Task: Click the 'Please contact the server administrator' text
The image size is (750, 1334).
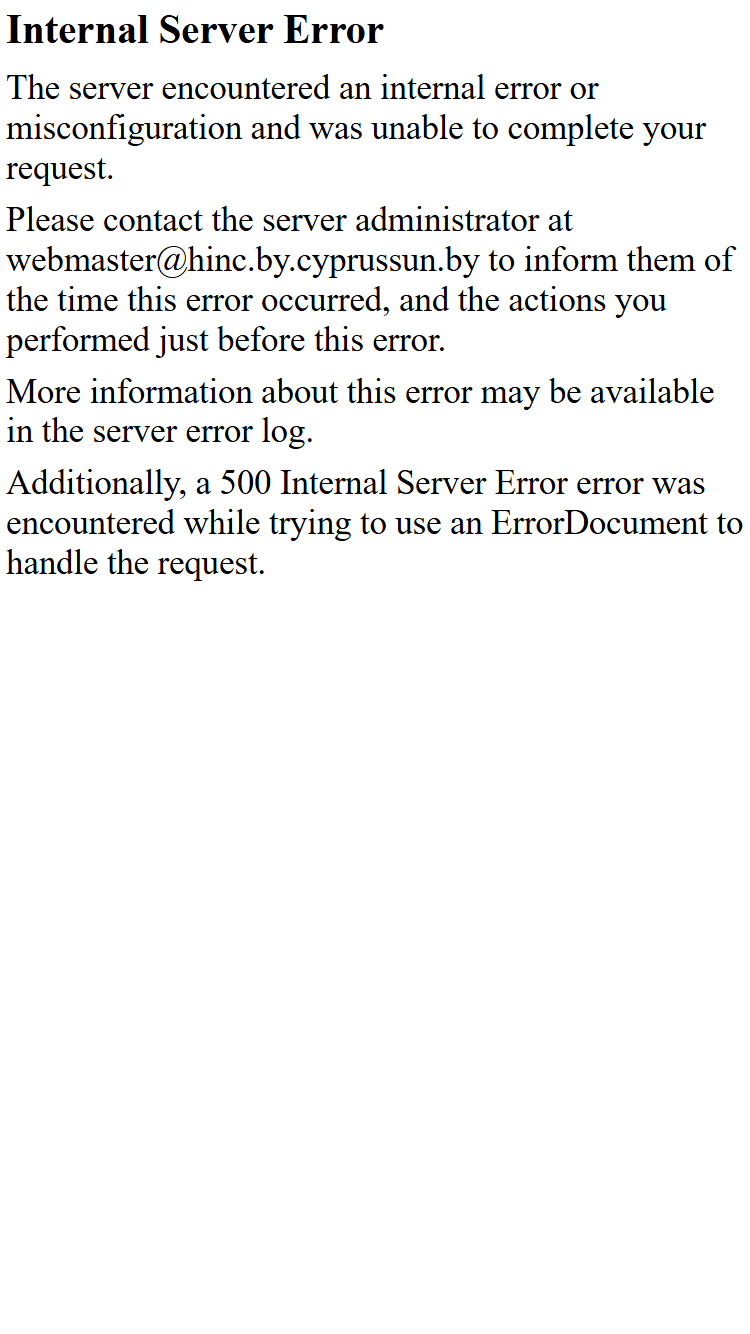Action: coord(290,220)
